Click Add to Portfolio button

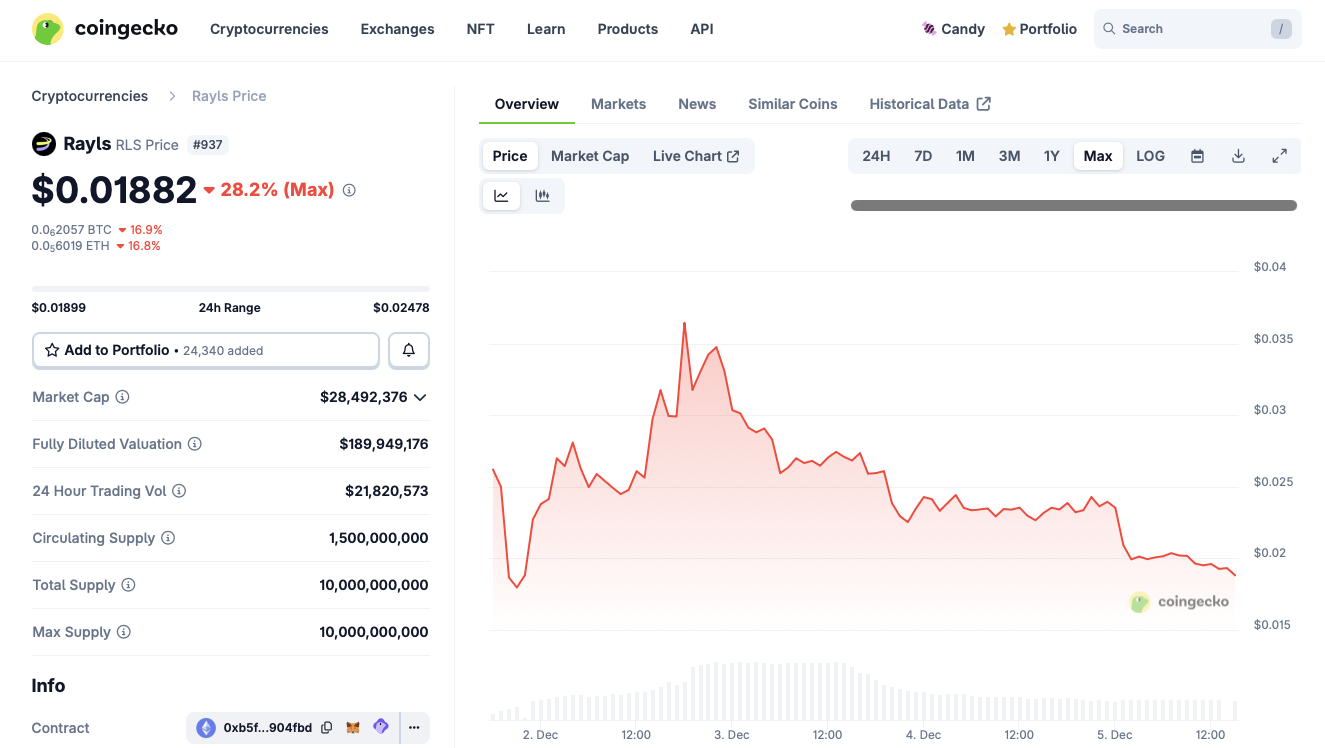[x=206, y=350]
